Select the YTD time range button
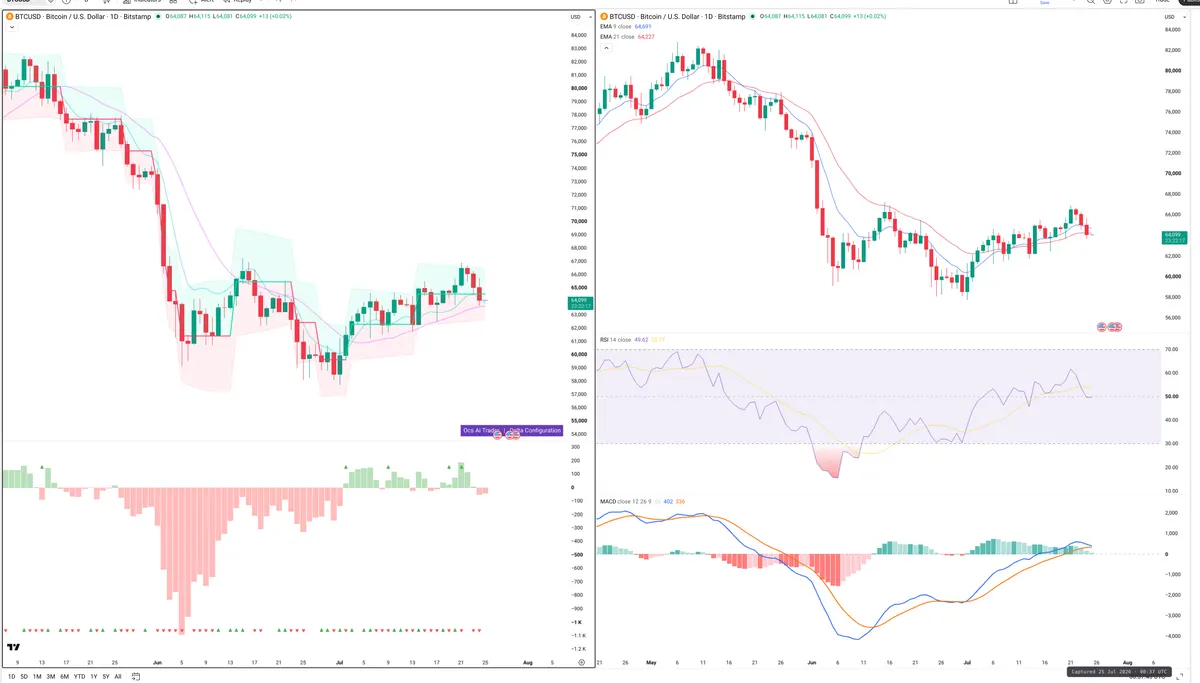Viewport: 1200px width, 683px height. [79, 677]
